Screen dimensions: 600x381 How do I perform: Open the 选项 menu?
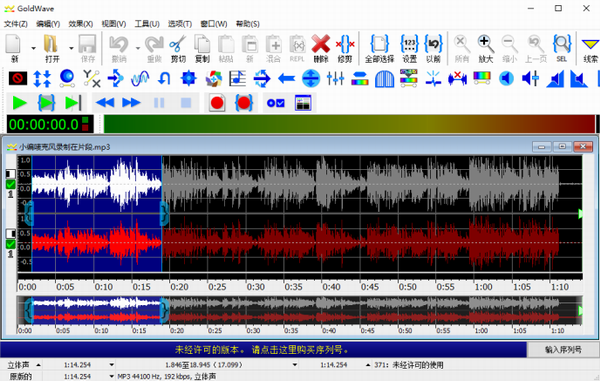click(180, 24)
